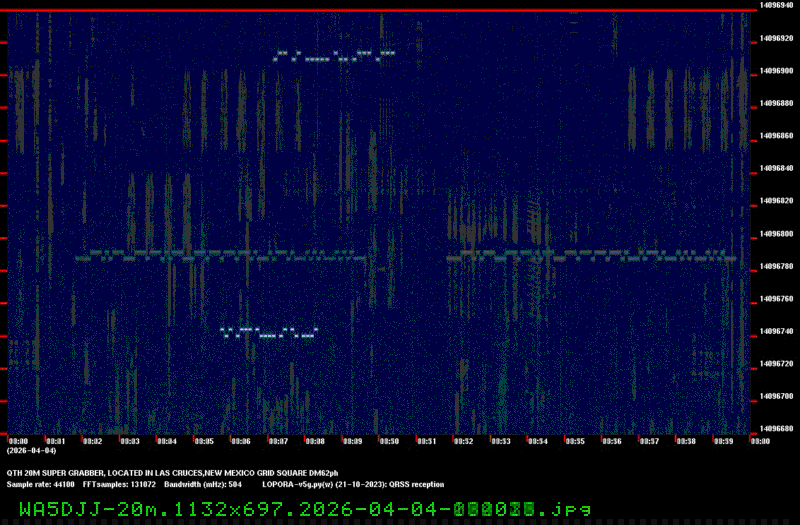Click the 00:02 time axis label

92,441
